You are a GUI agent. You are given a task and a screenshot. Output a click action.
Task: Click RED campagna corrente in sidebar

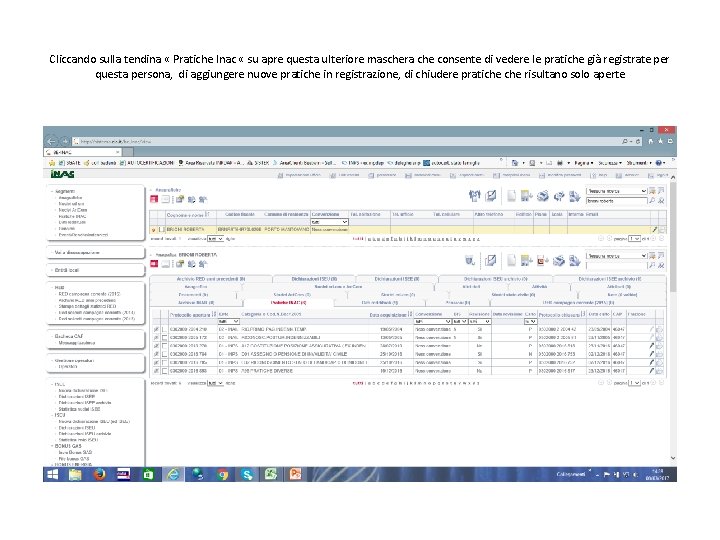89,293
